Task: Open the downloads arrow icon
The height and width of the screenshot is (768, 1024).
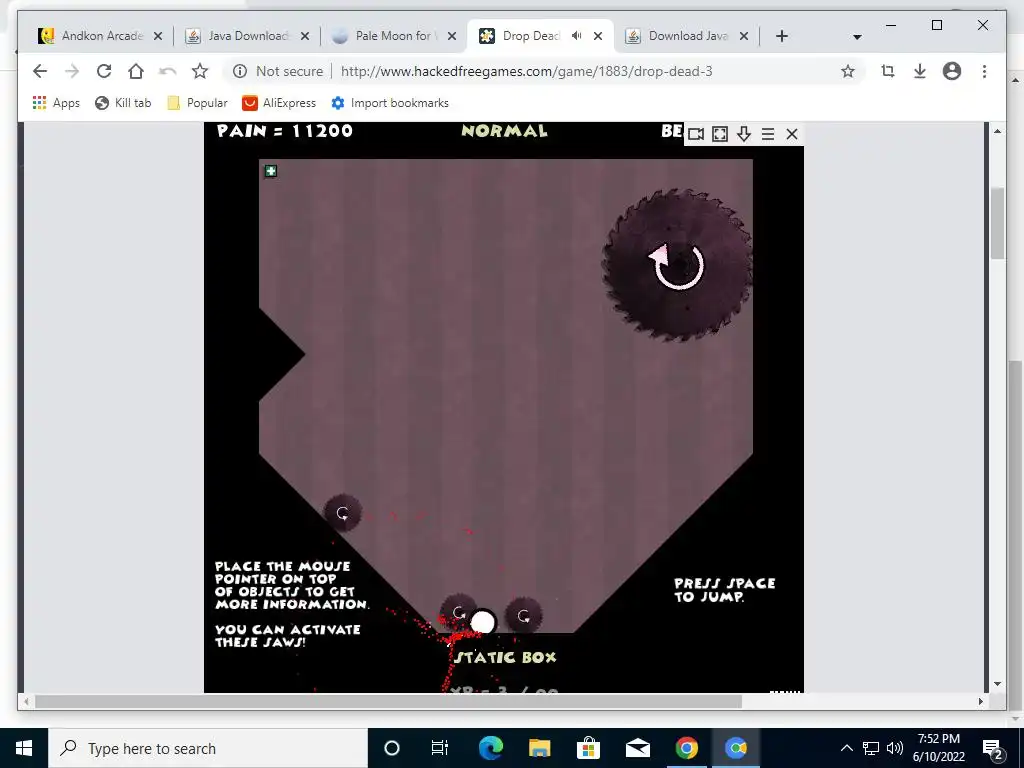Action: 920,71
